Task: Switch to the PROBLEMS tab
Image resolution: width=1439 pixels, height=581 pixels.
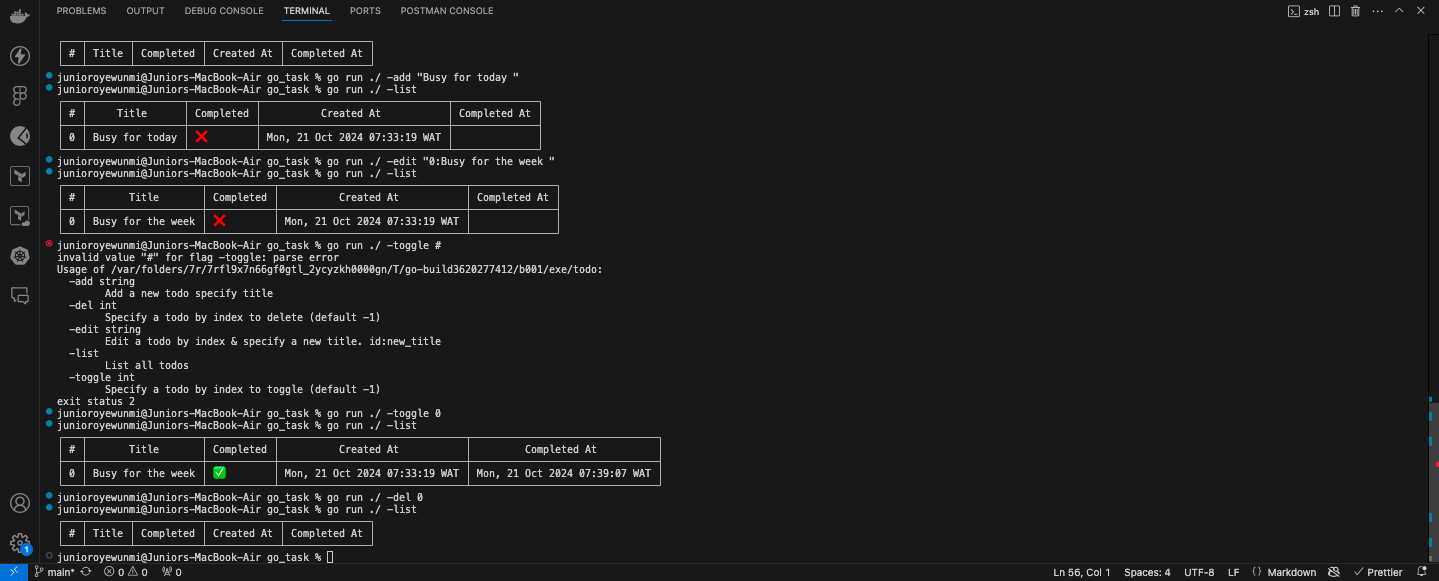Action: [x=81, y=11]
